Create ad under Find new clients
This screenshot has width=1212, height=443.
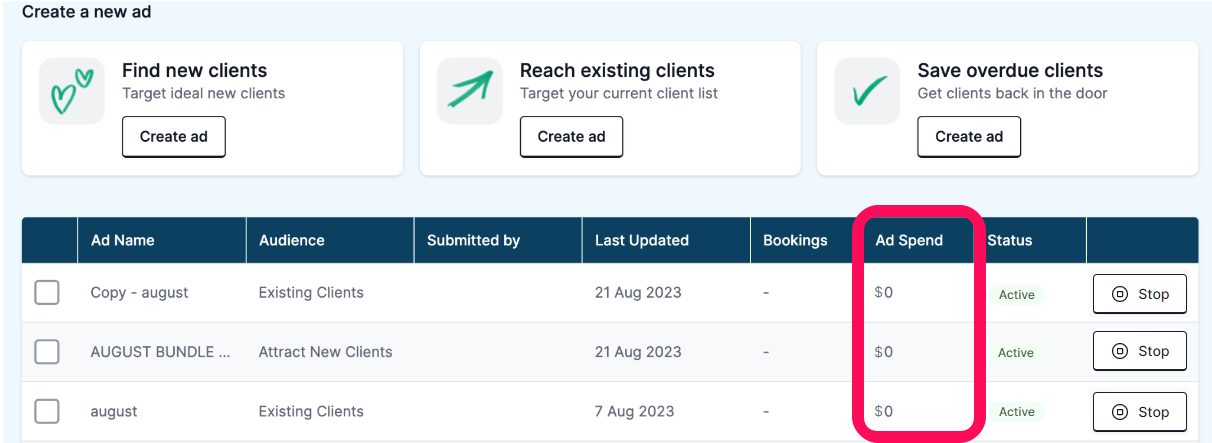point(174,137)
